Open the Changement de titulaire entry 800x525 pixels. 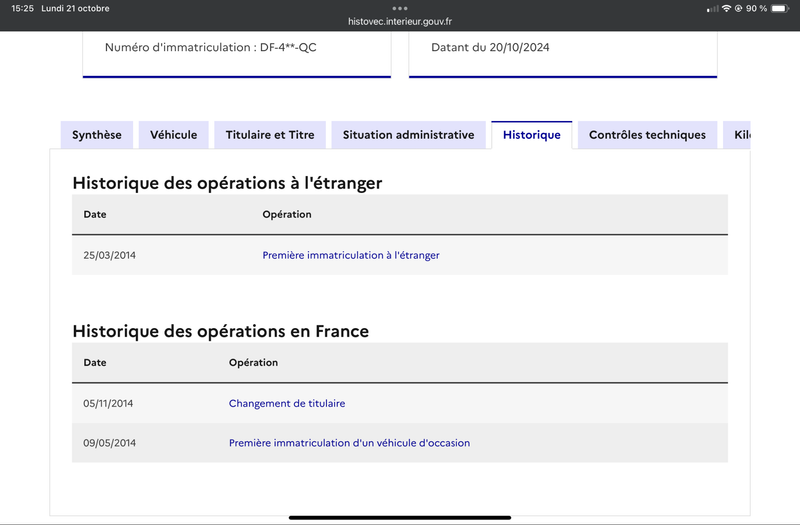(x=287, y=404)
